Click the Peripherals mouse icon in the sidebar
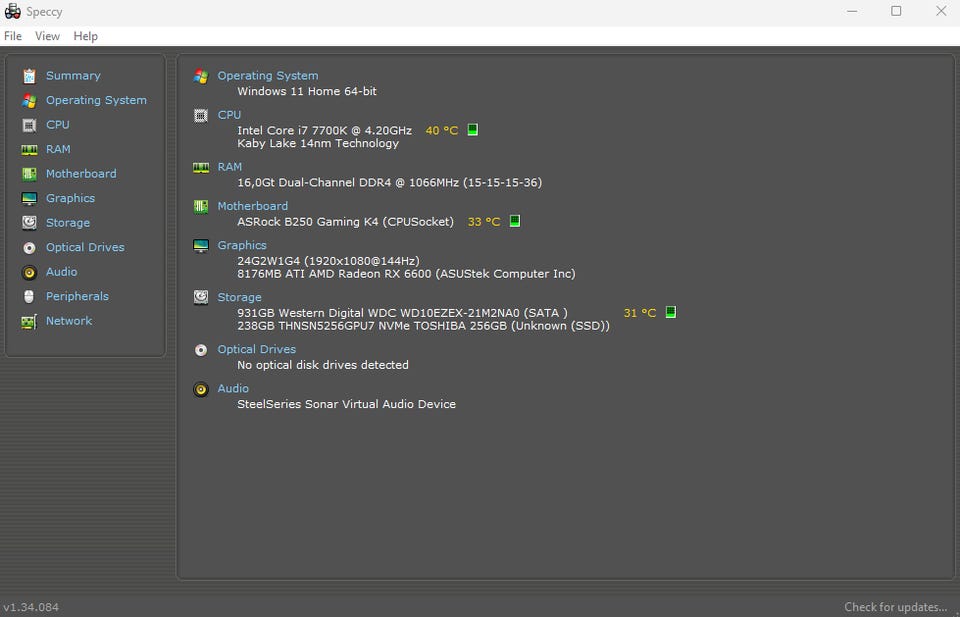960x617 pixels. [x=29, y=296]
